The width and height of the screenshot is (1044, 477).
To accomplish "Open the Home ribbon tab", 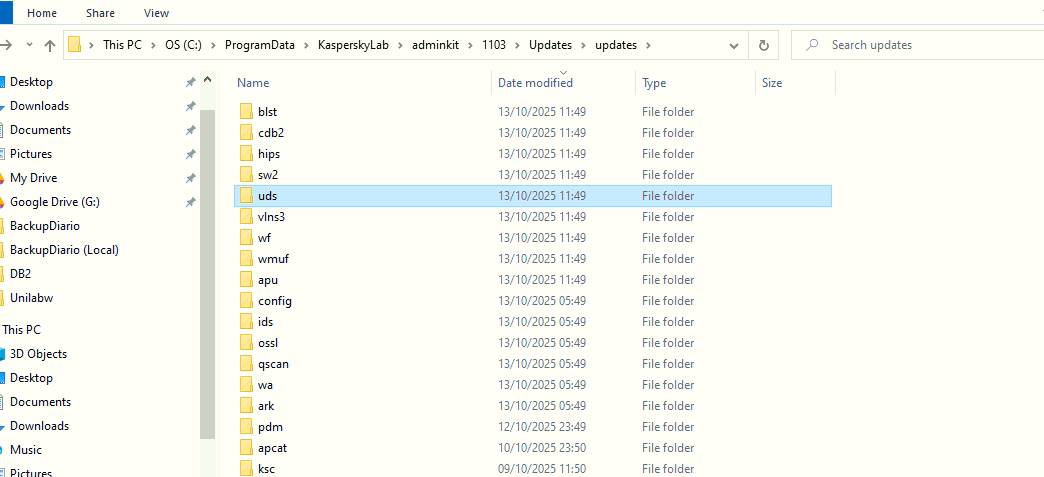I will [x=42, y=13].
